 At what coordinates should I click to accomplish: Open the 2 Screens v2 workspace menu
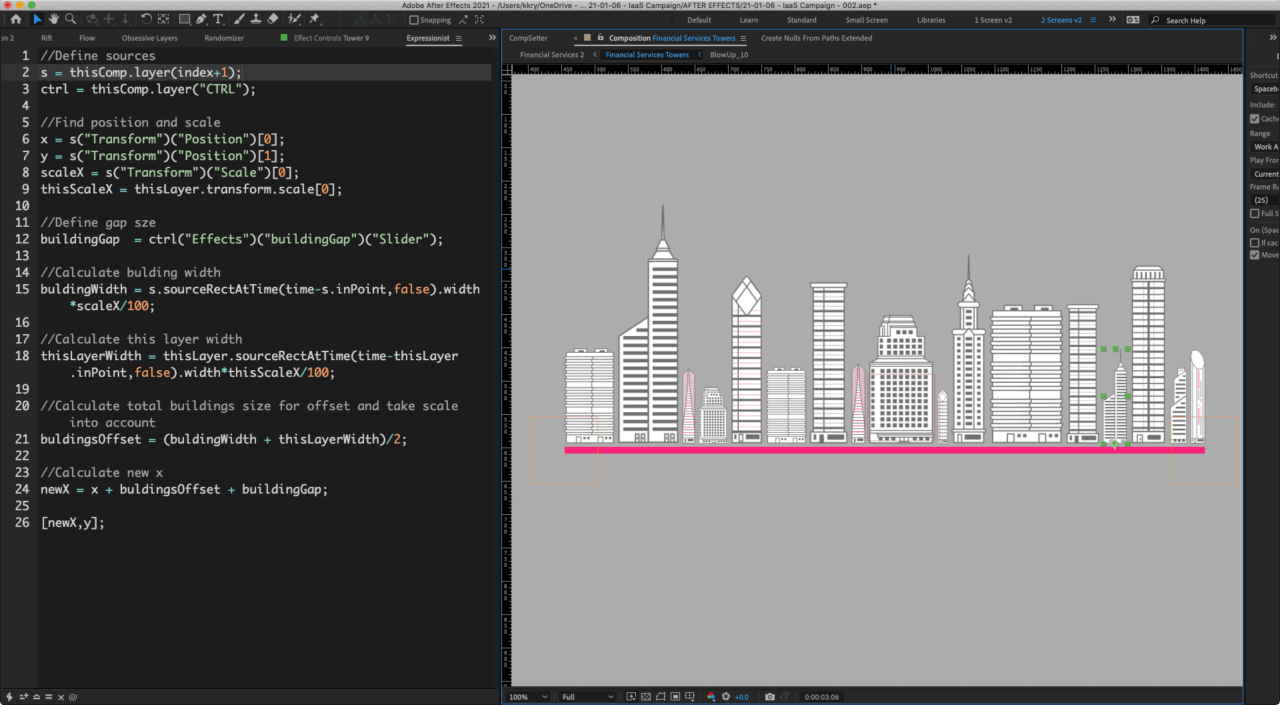pos(1091,20)
